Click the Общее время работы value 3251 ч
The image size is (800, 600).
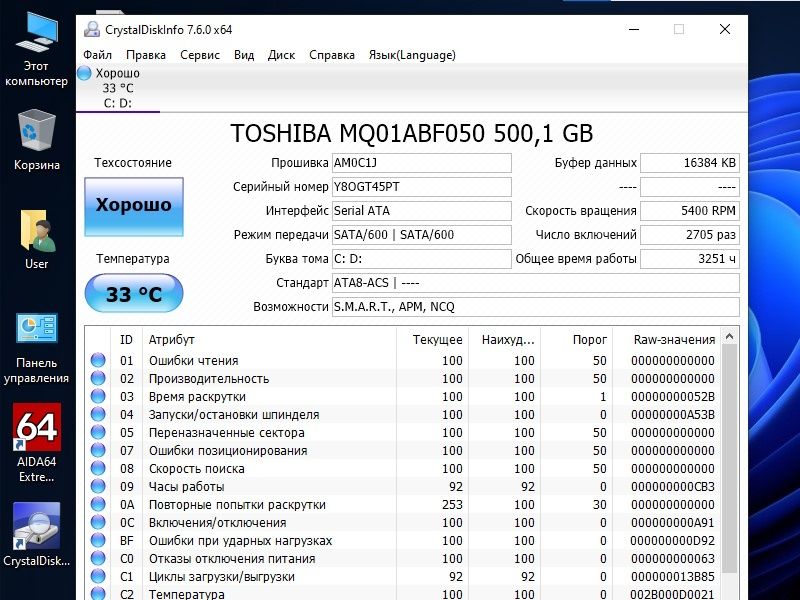(690, 259)
